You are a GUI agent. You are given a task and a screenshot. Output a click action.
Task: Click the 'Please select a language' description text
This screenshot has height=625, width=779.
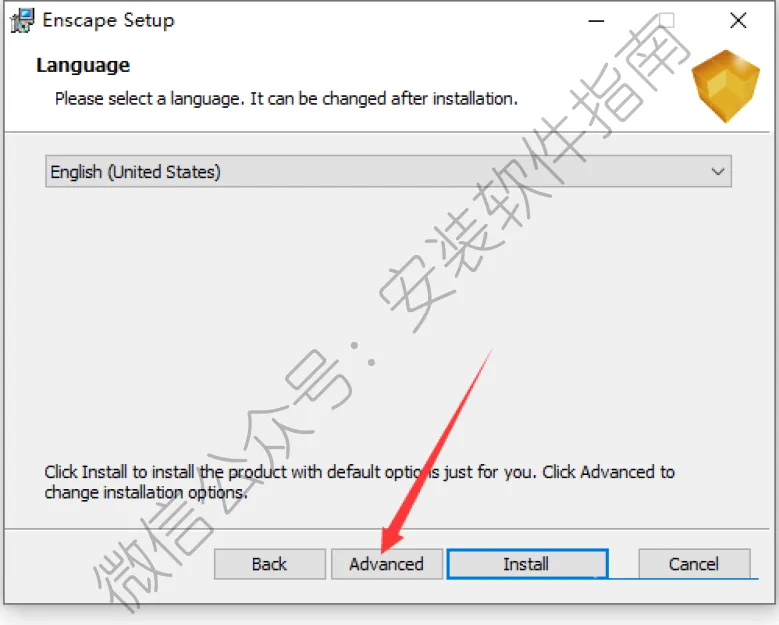286,99
